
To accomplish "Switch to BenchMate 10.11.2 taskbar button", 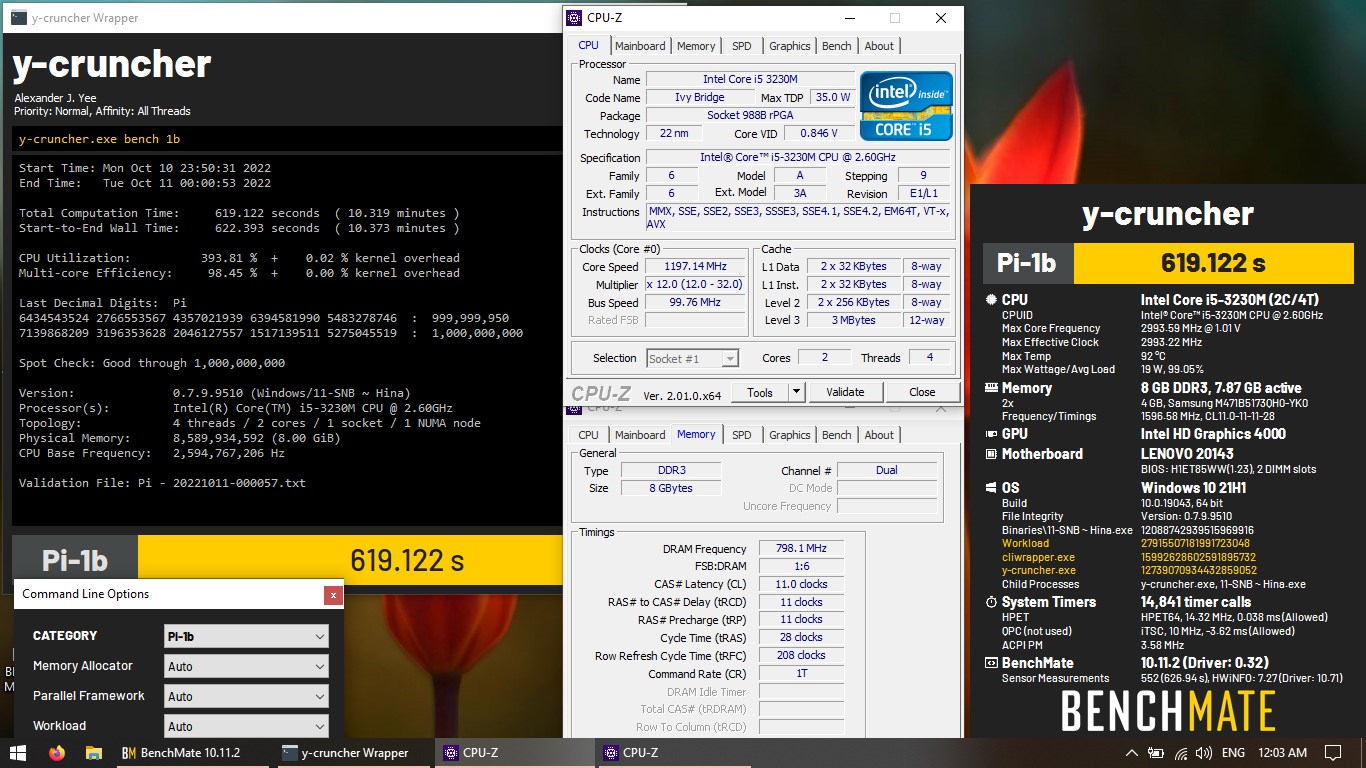I will point(192,753).
